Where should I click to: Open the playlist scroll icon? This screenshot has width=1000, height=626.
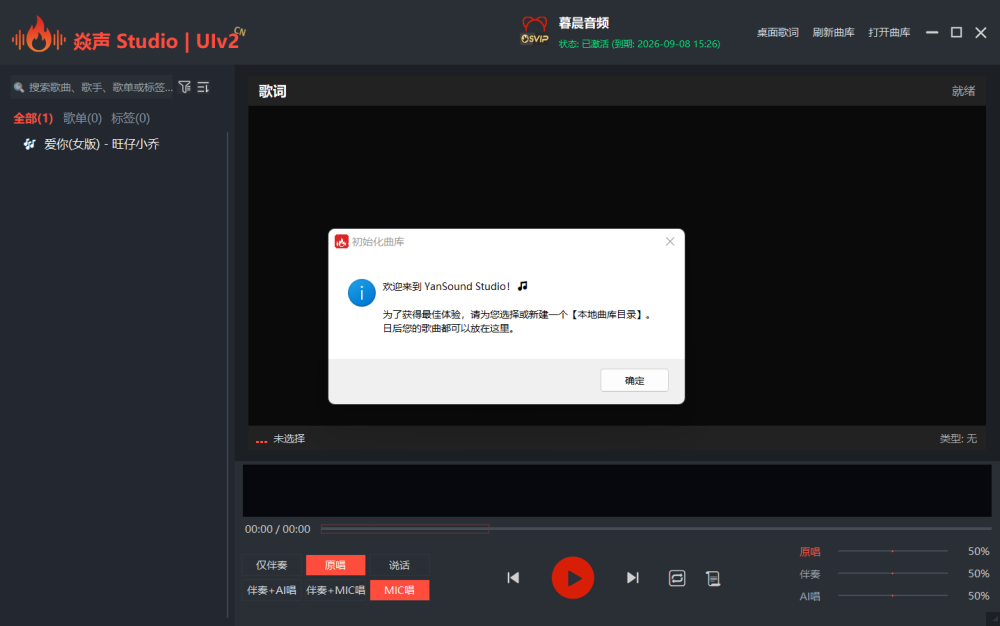click(713, 578)
